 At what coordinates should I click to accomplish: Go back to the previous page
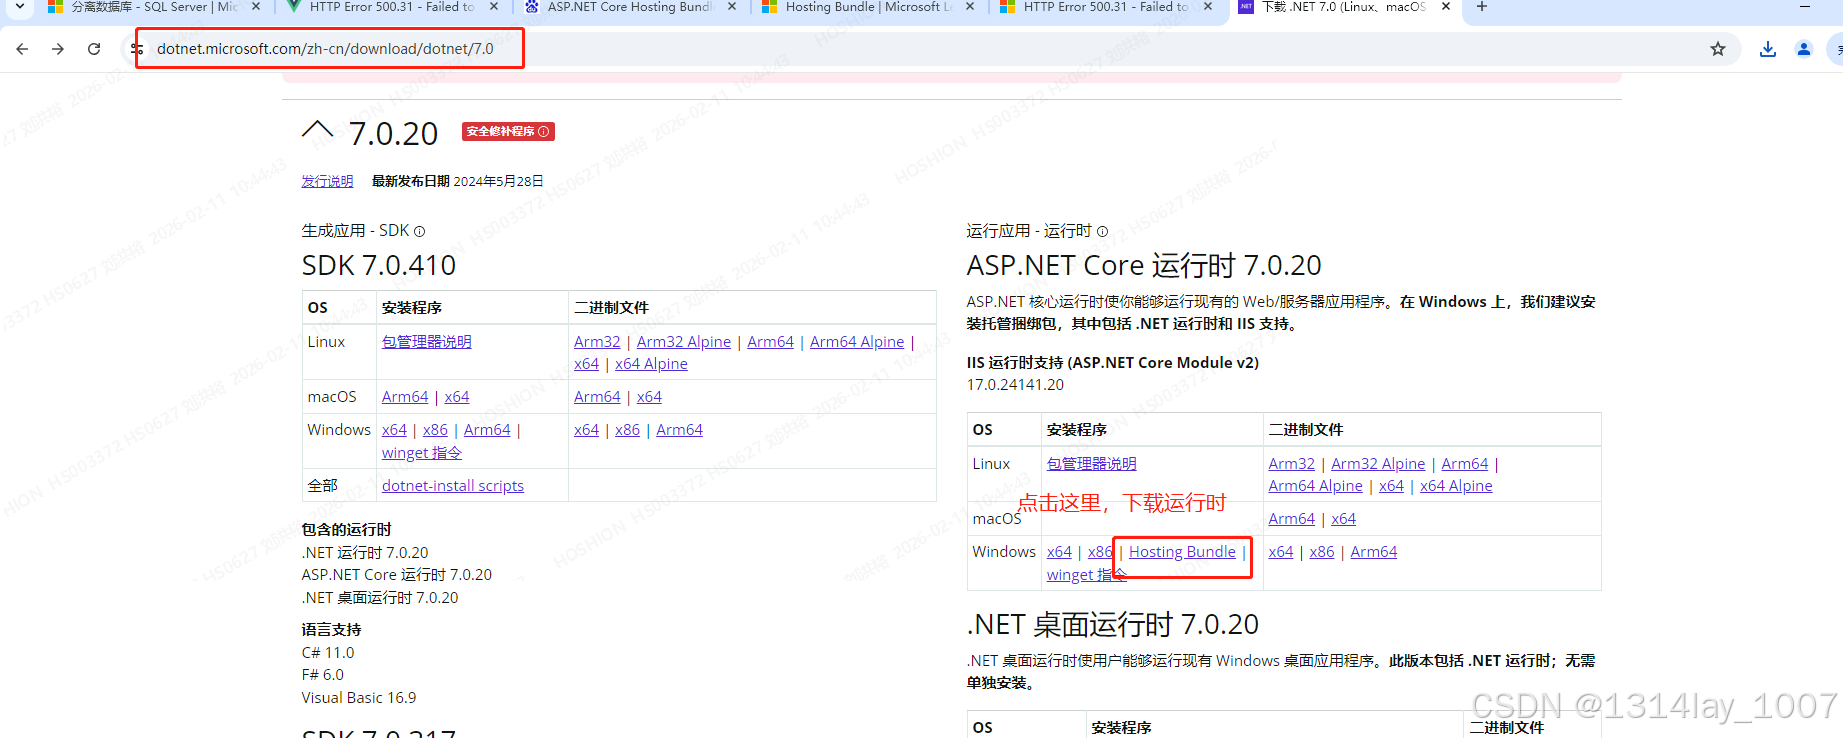pyautogui.click(x=22, y=49)
